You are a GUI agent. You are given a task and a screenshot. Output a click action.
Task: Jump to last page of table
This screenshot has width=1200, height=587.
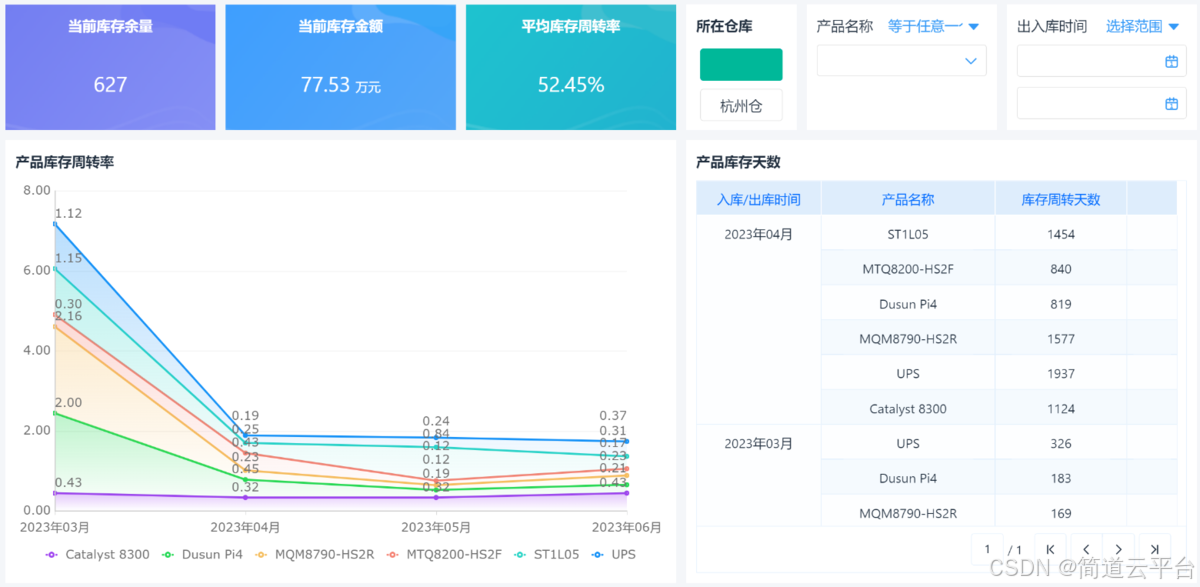(1154, 549)
